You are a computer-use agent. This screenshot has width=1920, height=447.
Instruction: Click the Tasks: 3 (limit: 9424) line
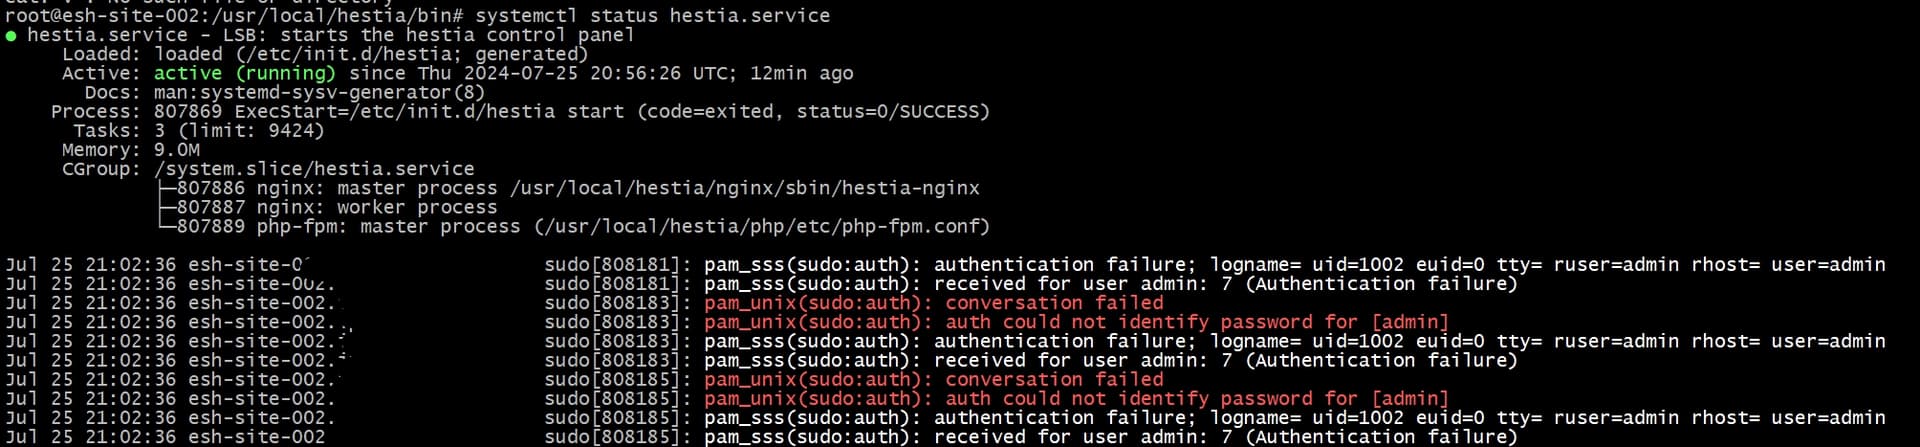[x=198, y=130]
